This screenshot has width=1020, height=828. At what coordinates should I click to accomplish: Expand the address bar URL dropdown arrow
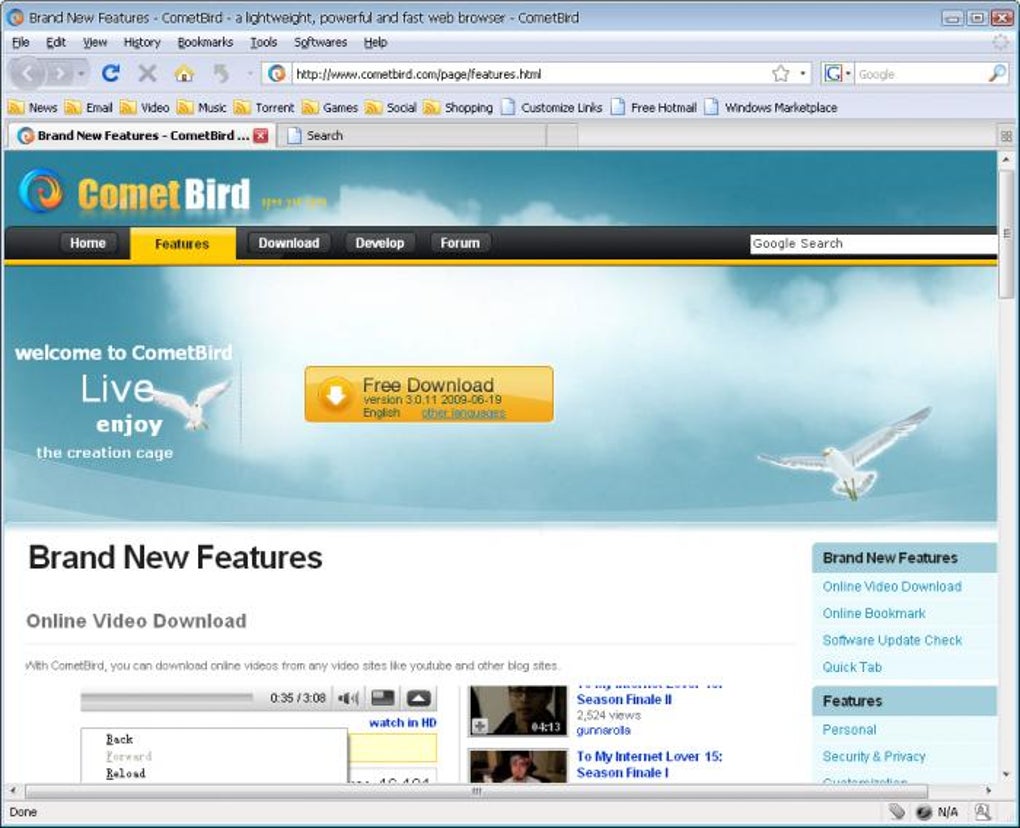pyautogui.click(x=803, y=73)
